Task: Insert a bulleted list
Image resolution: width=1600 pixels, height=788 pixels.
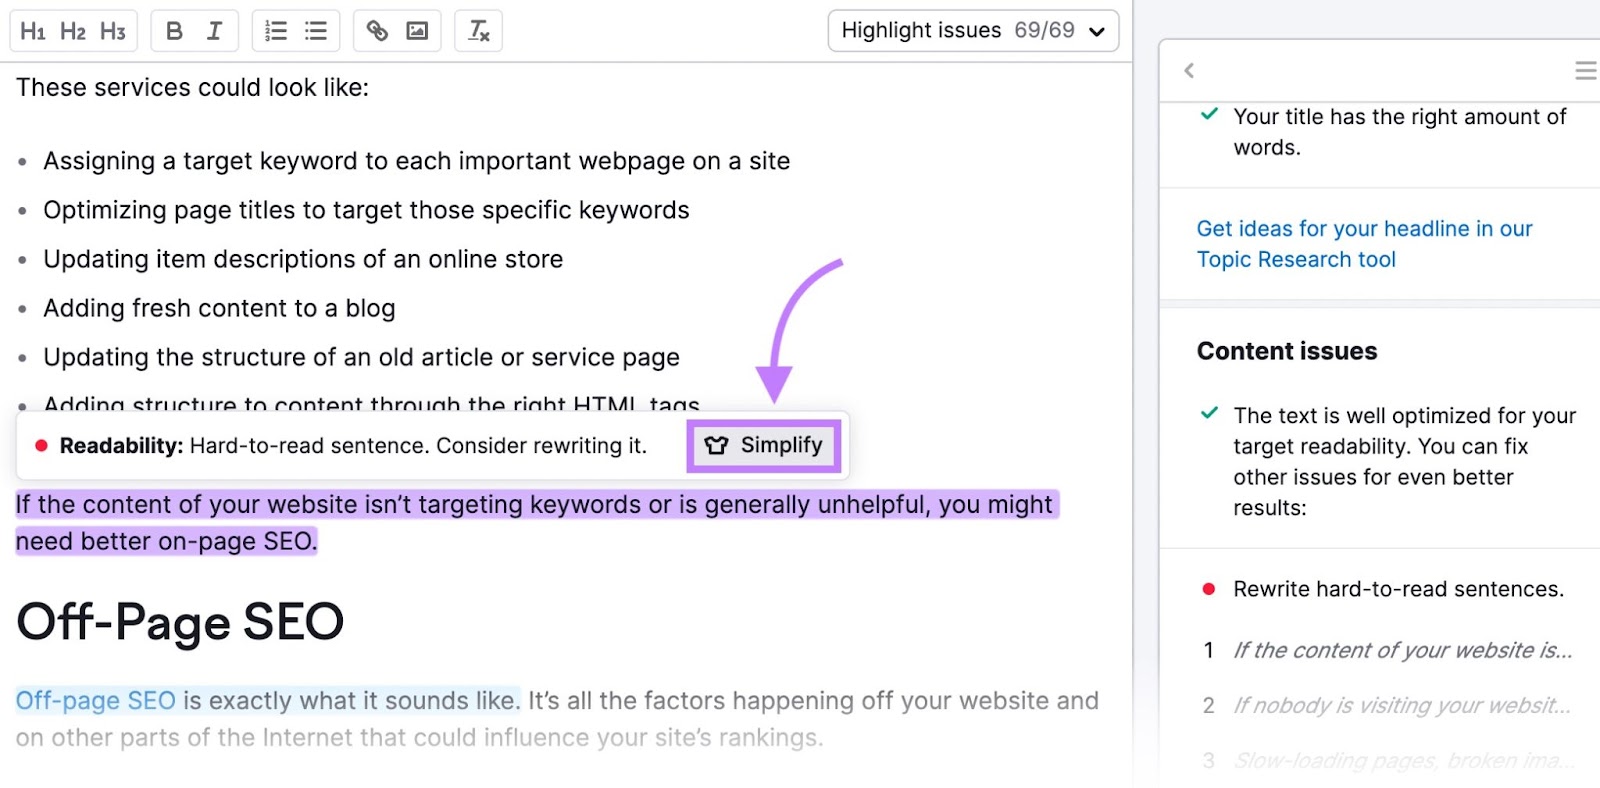Action: 316,31
